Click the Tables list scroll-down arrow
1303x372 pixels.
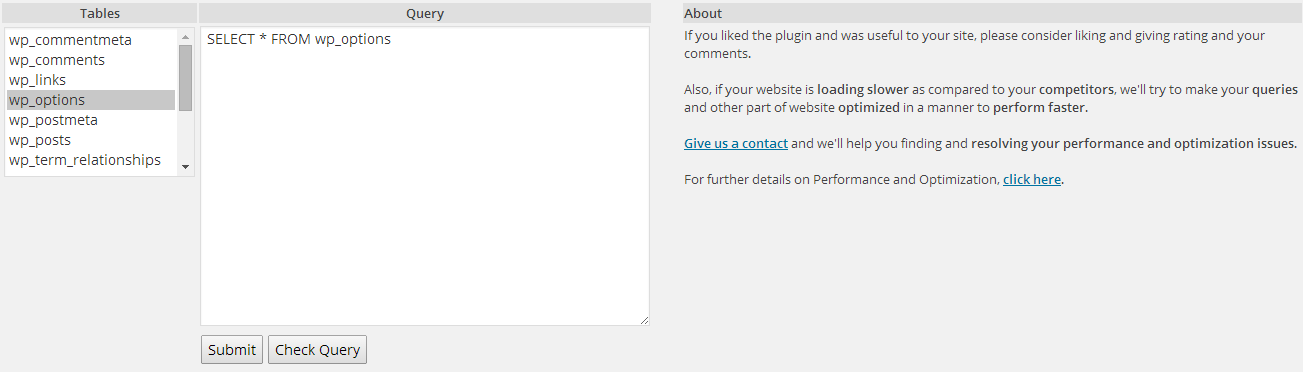pos(185,166)
